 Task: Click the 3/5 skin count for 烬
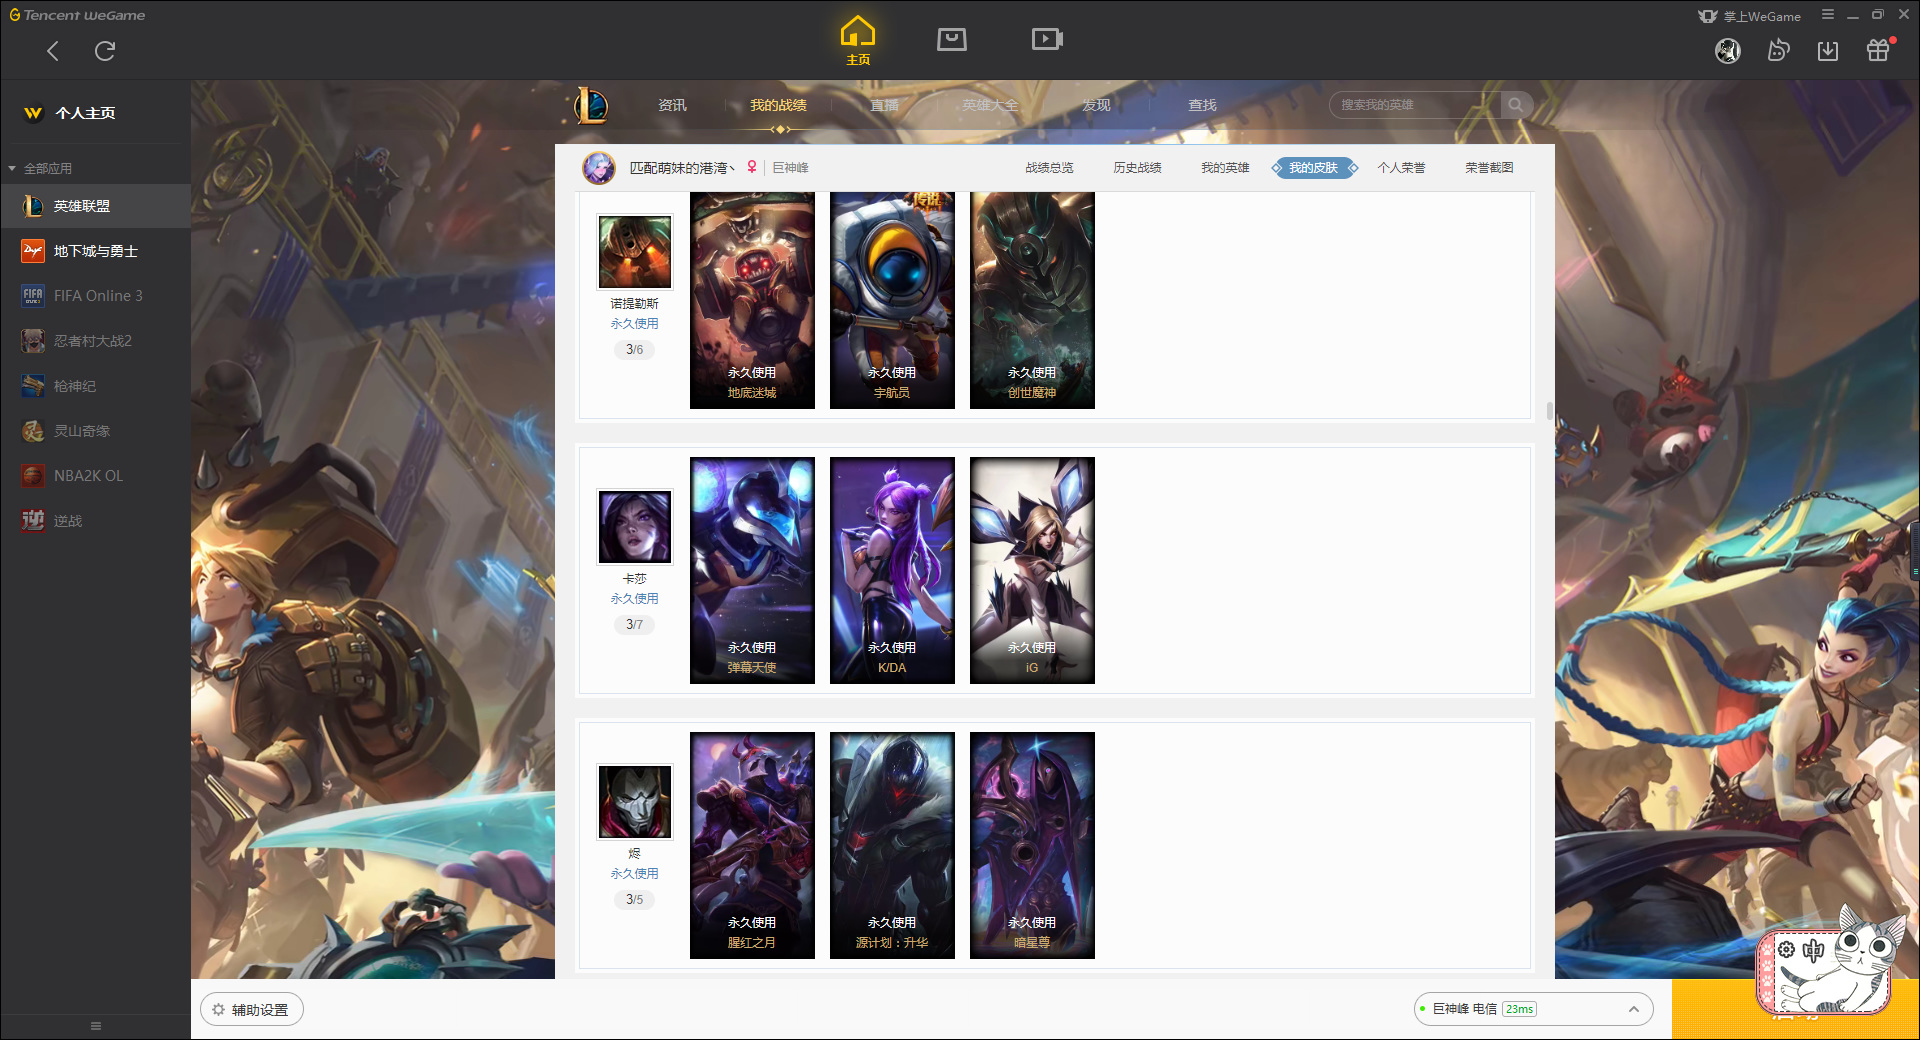point(634,900)
